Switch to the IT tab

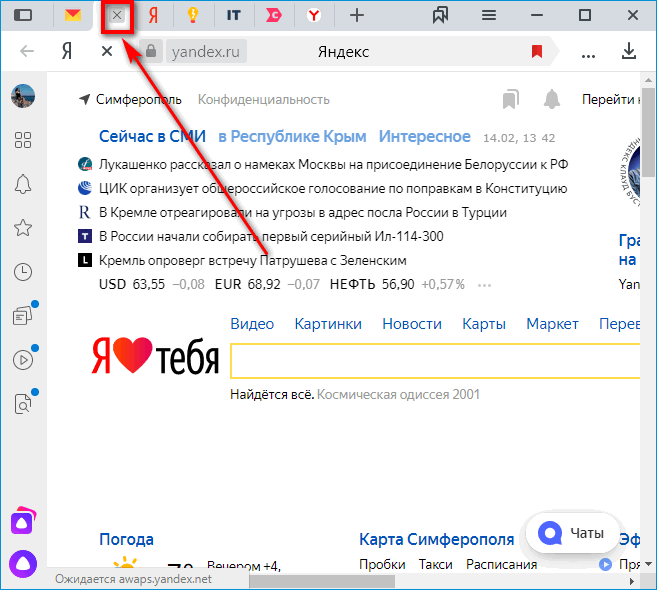(x=233, y=16)
